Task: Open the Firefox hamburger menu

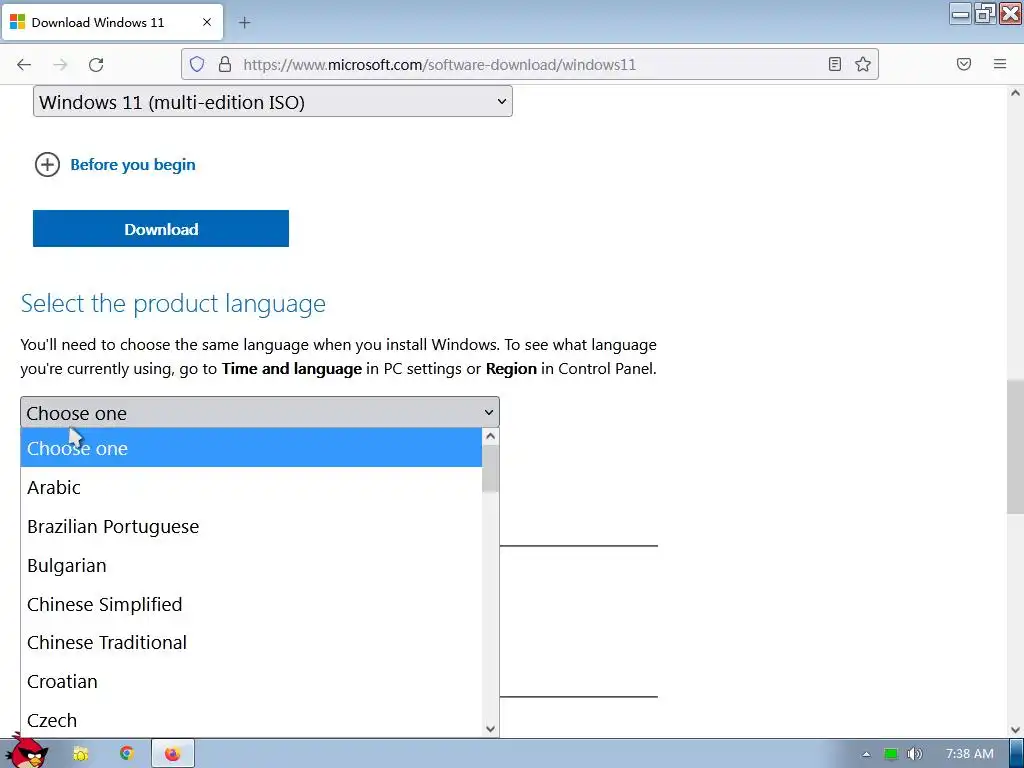Action: pyautogui.click(x=1000, y=64)
